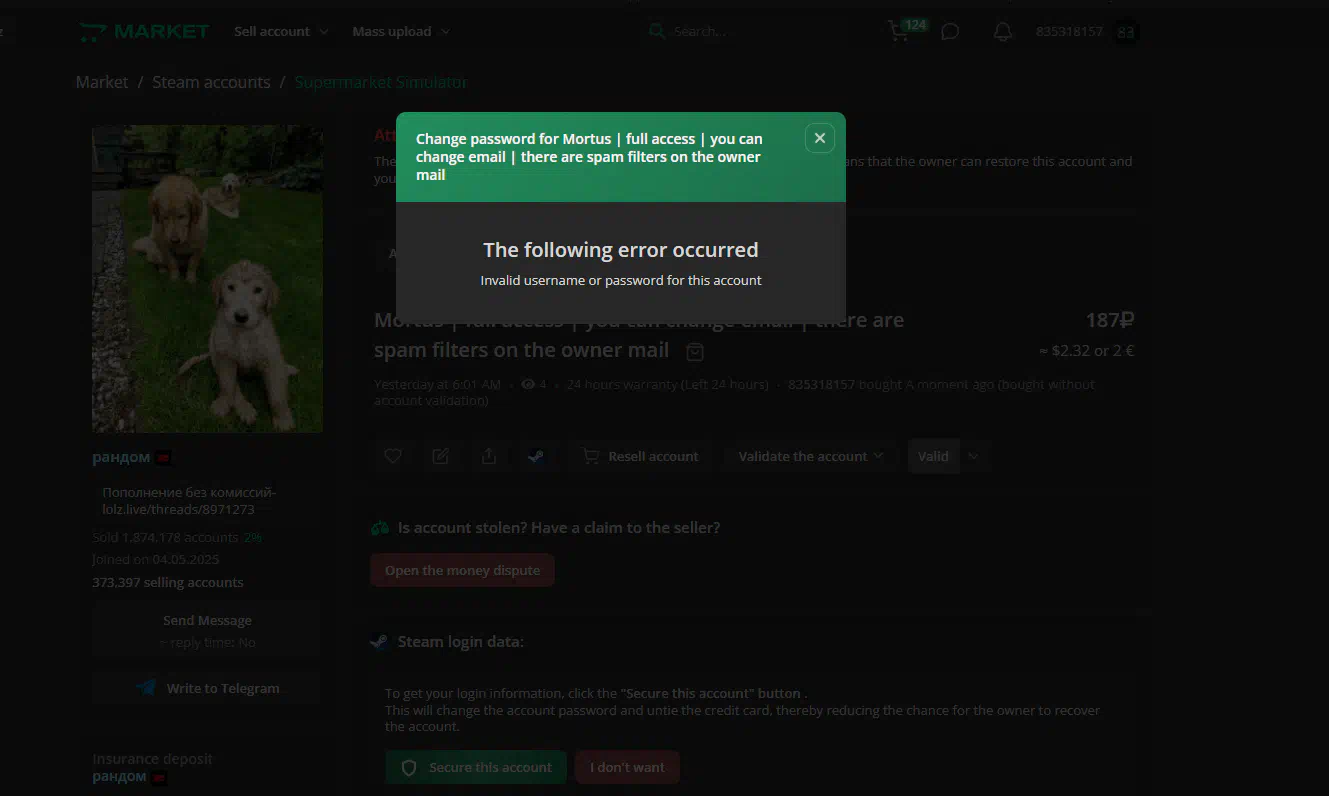
Task: Click the lolz.live/threads/8971273 status text
Action: click(x=179, y=509)
